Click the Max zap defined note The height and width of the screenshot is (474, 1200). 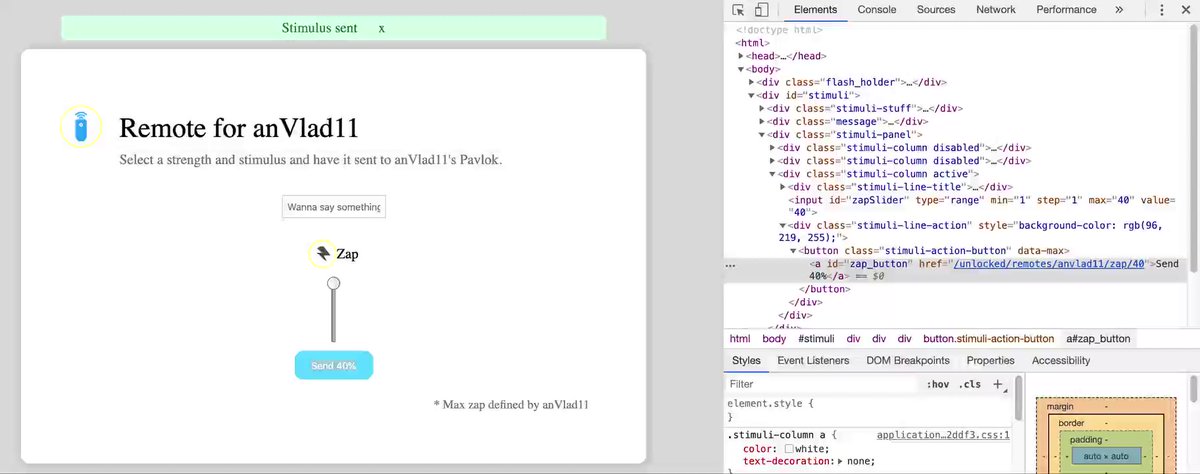tap(511, 404)
